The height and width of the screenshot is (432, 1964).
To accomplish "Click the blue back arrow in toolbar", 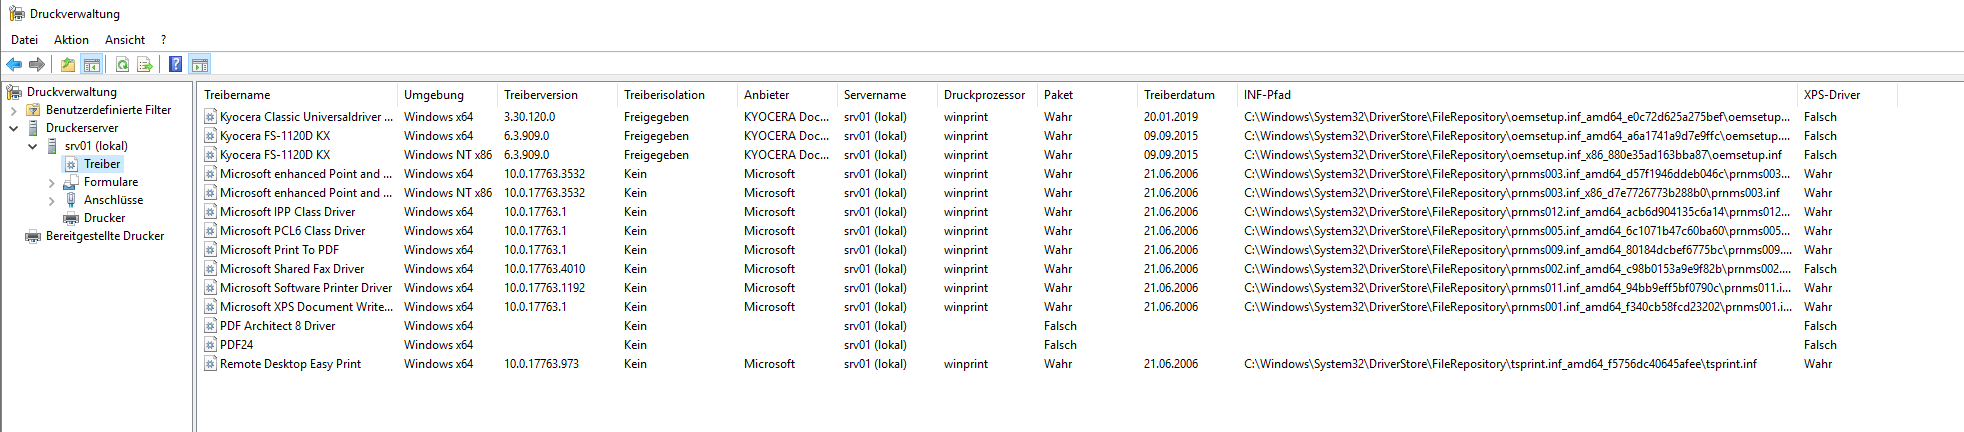I will [14, 65].
